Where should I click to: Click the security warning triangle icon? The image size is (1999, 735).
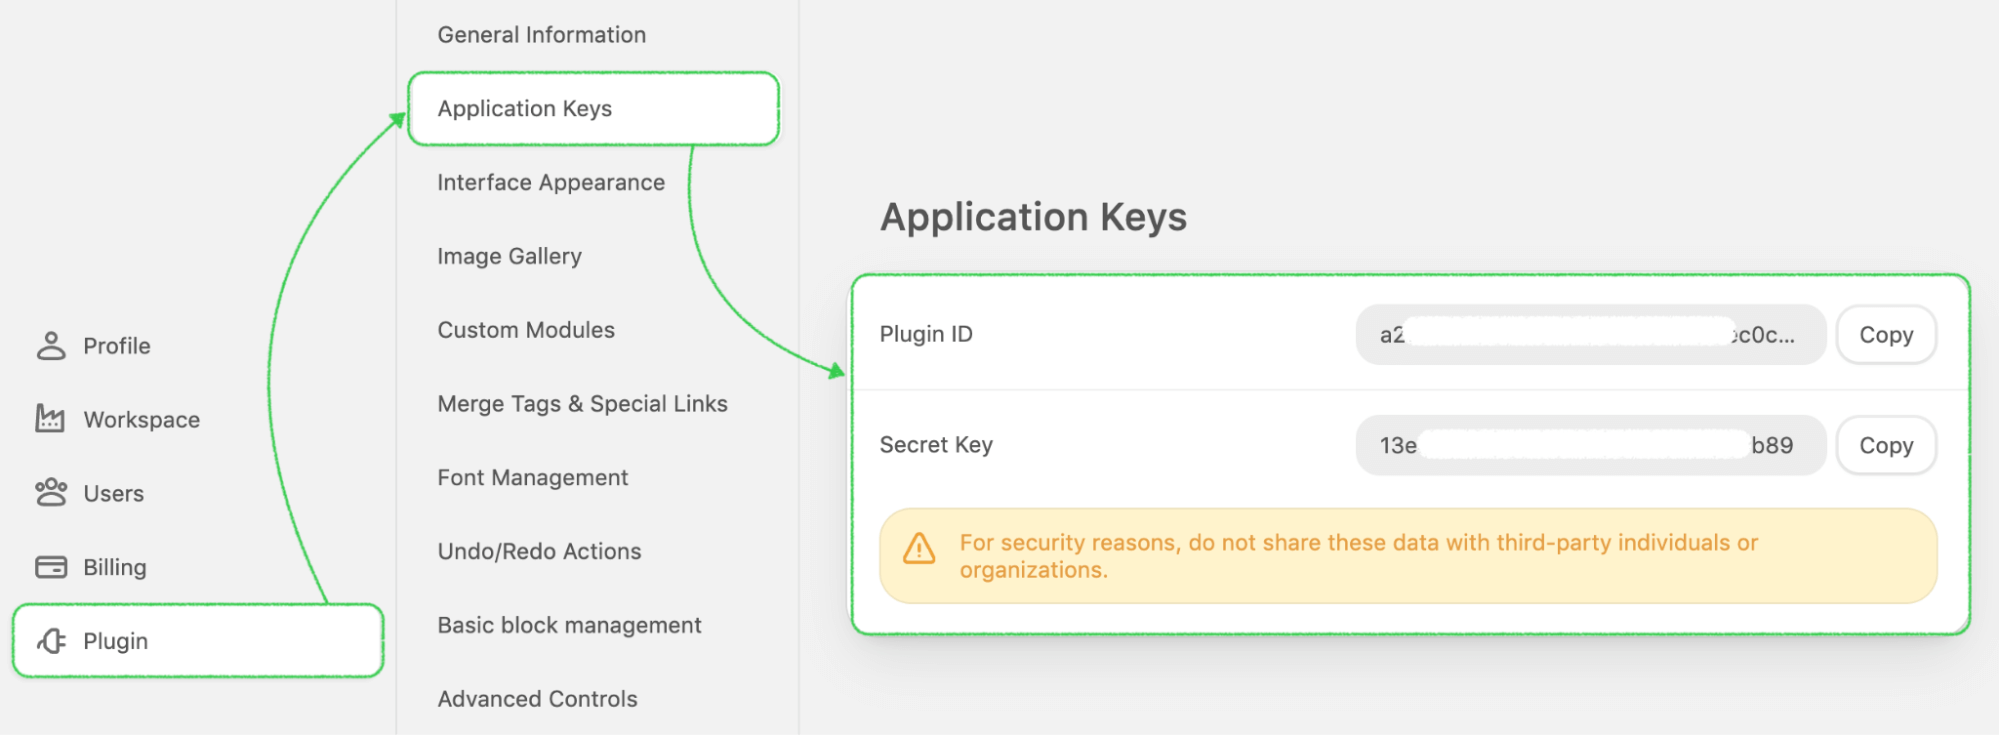point(919,549)
